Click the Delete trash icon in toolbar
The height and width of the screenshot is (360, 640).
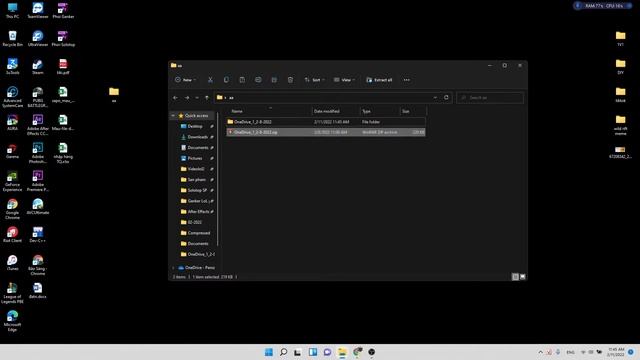(290, 80)
